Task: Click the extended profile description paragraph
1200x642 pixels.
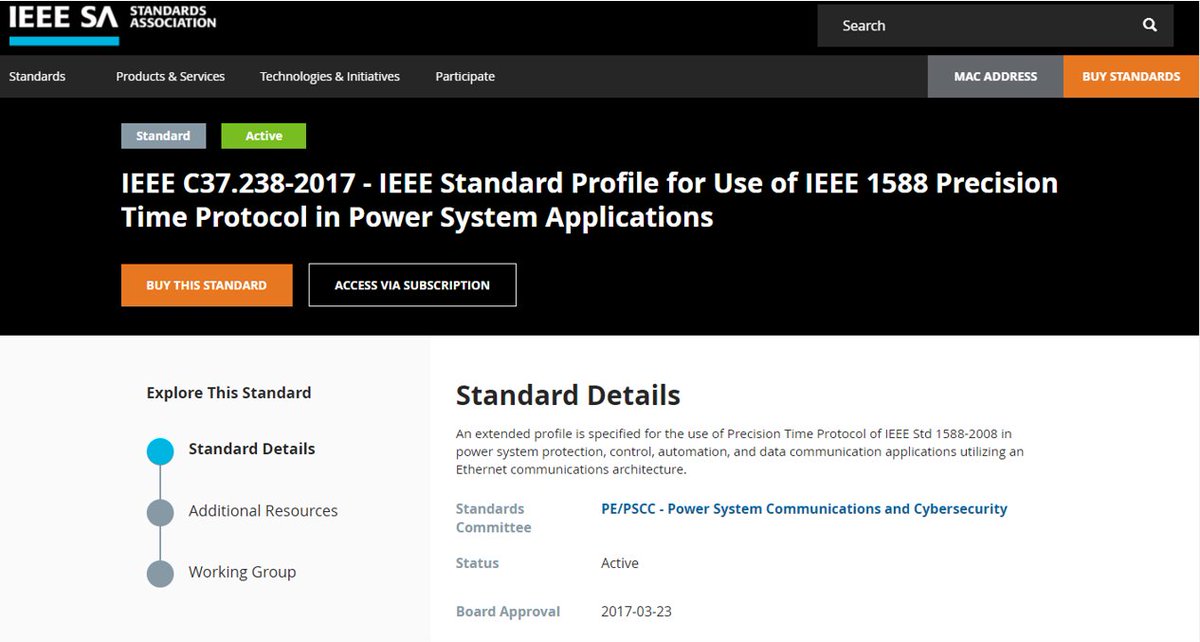Action: (x=740, y=451)
